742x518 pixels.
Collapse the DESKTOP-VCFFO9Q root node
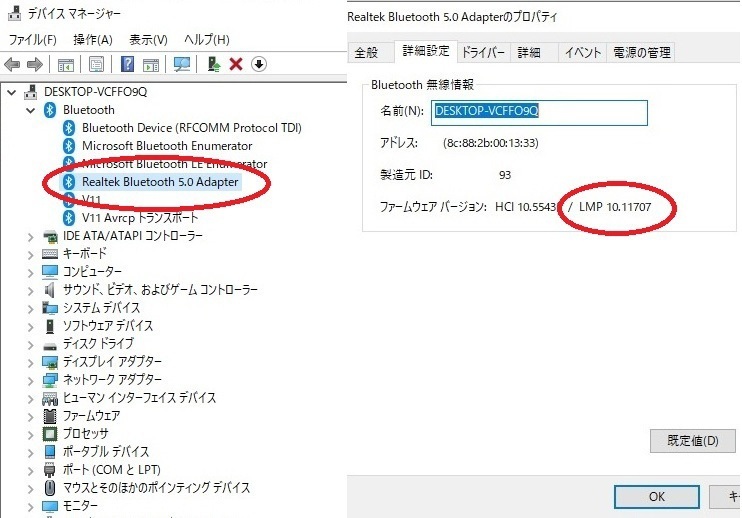(12, 92)
